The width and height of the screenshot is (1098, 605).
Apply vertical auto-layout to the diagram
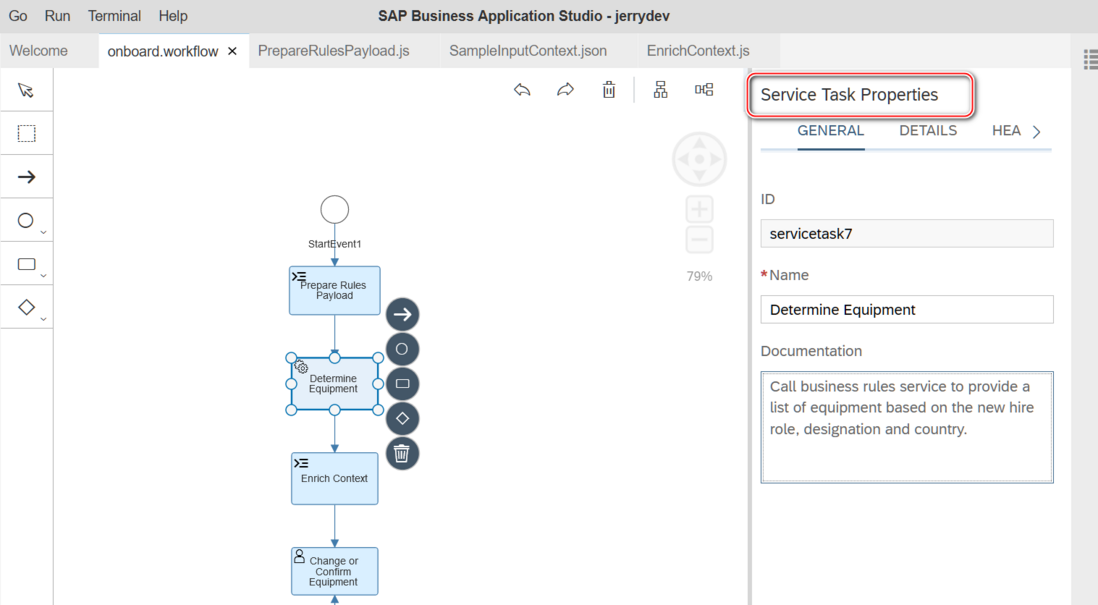pos(660,90)
